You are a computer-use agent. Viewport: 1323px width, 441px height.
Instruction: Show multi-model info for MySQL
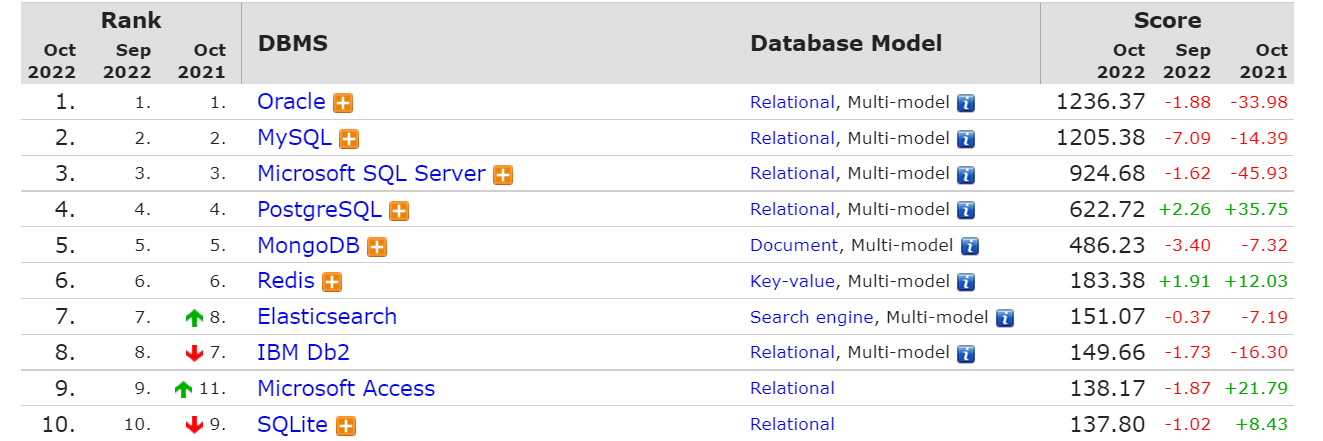point(966,139)
